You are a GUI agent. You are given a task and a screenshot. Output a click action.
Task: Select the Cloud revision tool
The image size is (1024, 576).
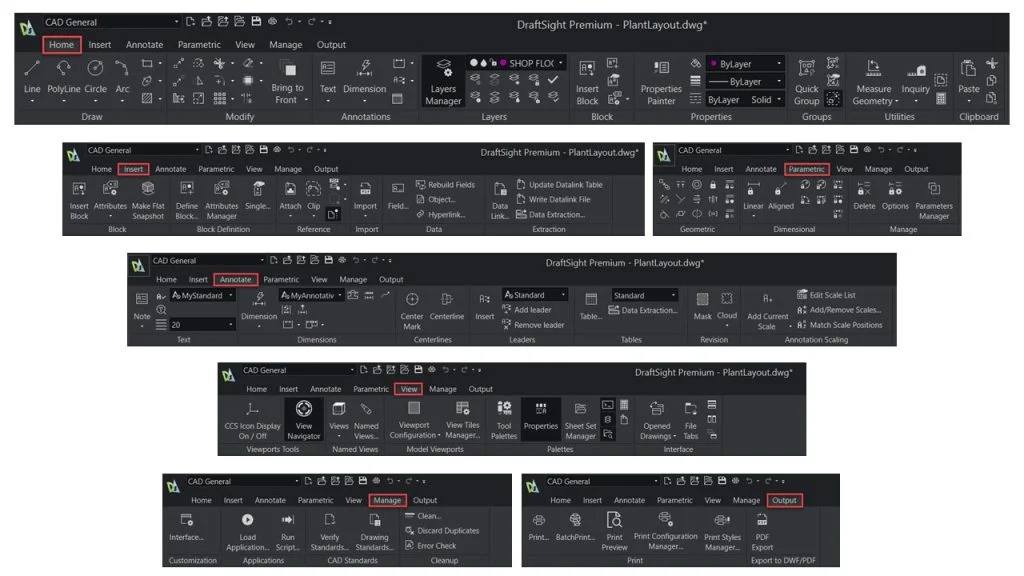(727, 305)
